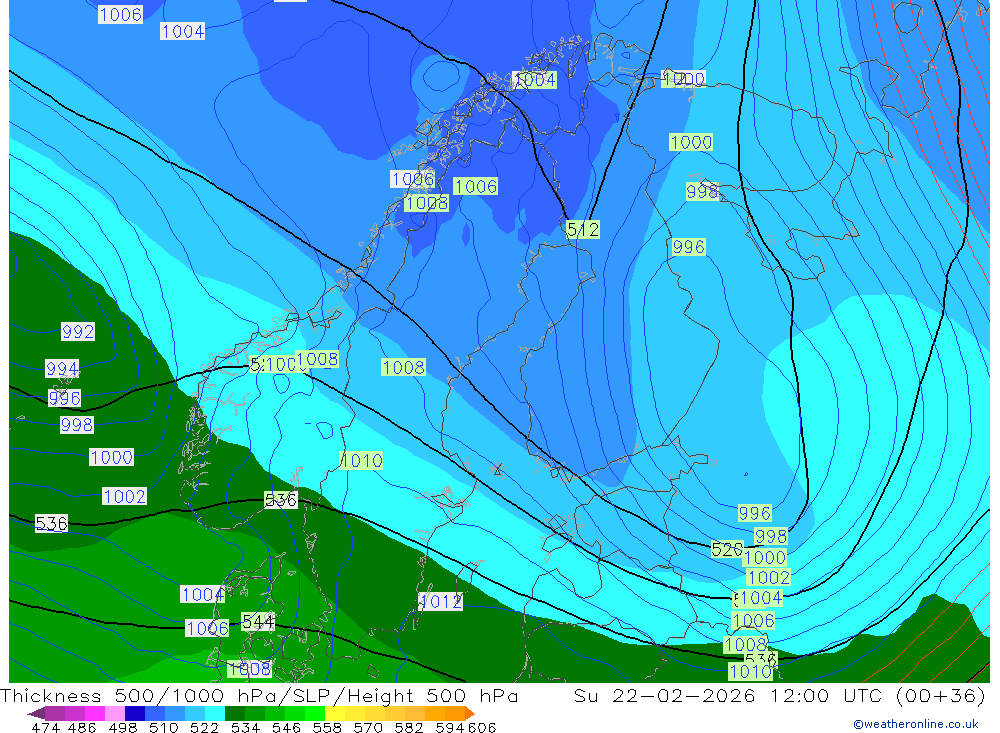
Task: Click the white-background 1000 pressure label
Action: 112,457
